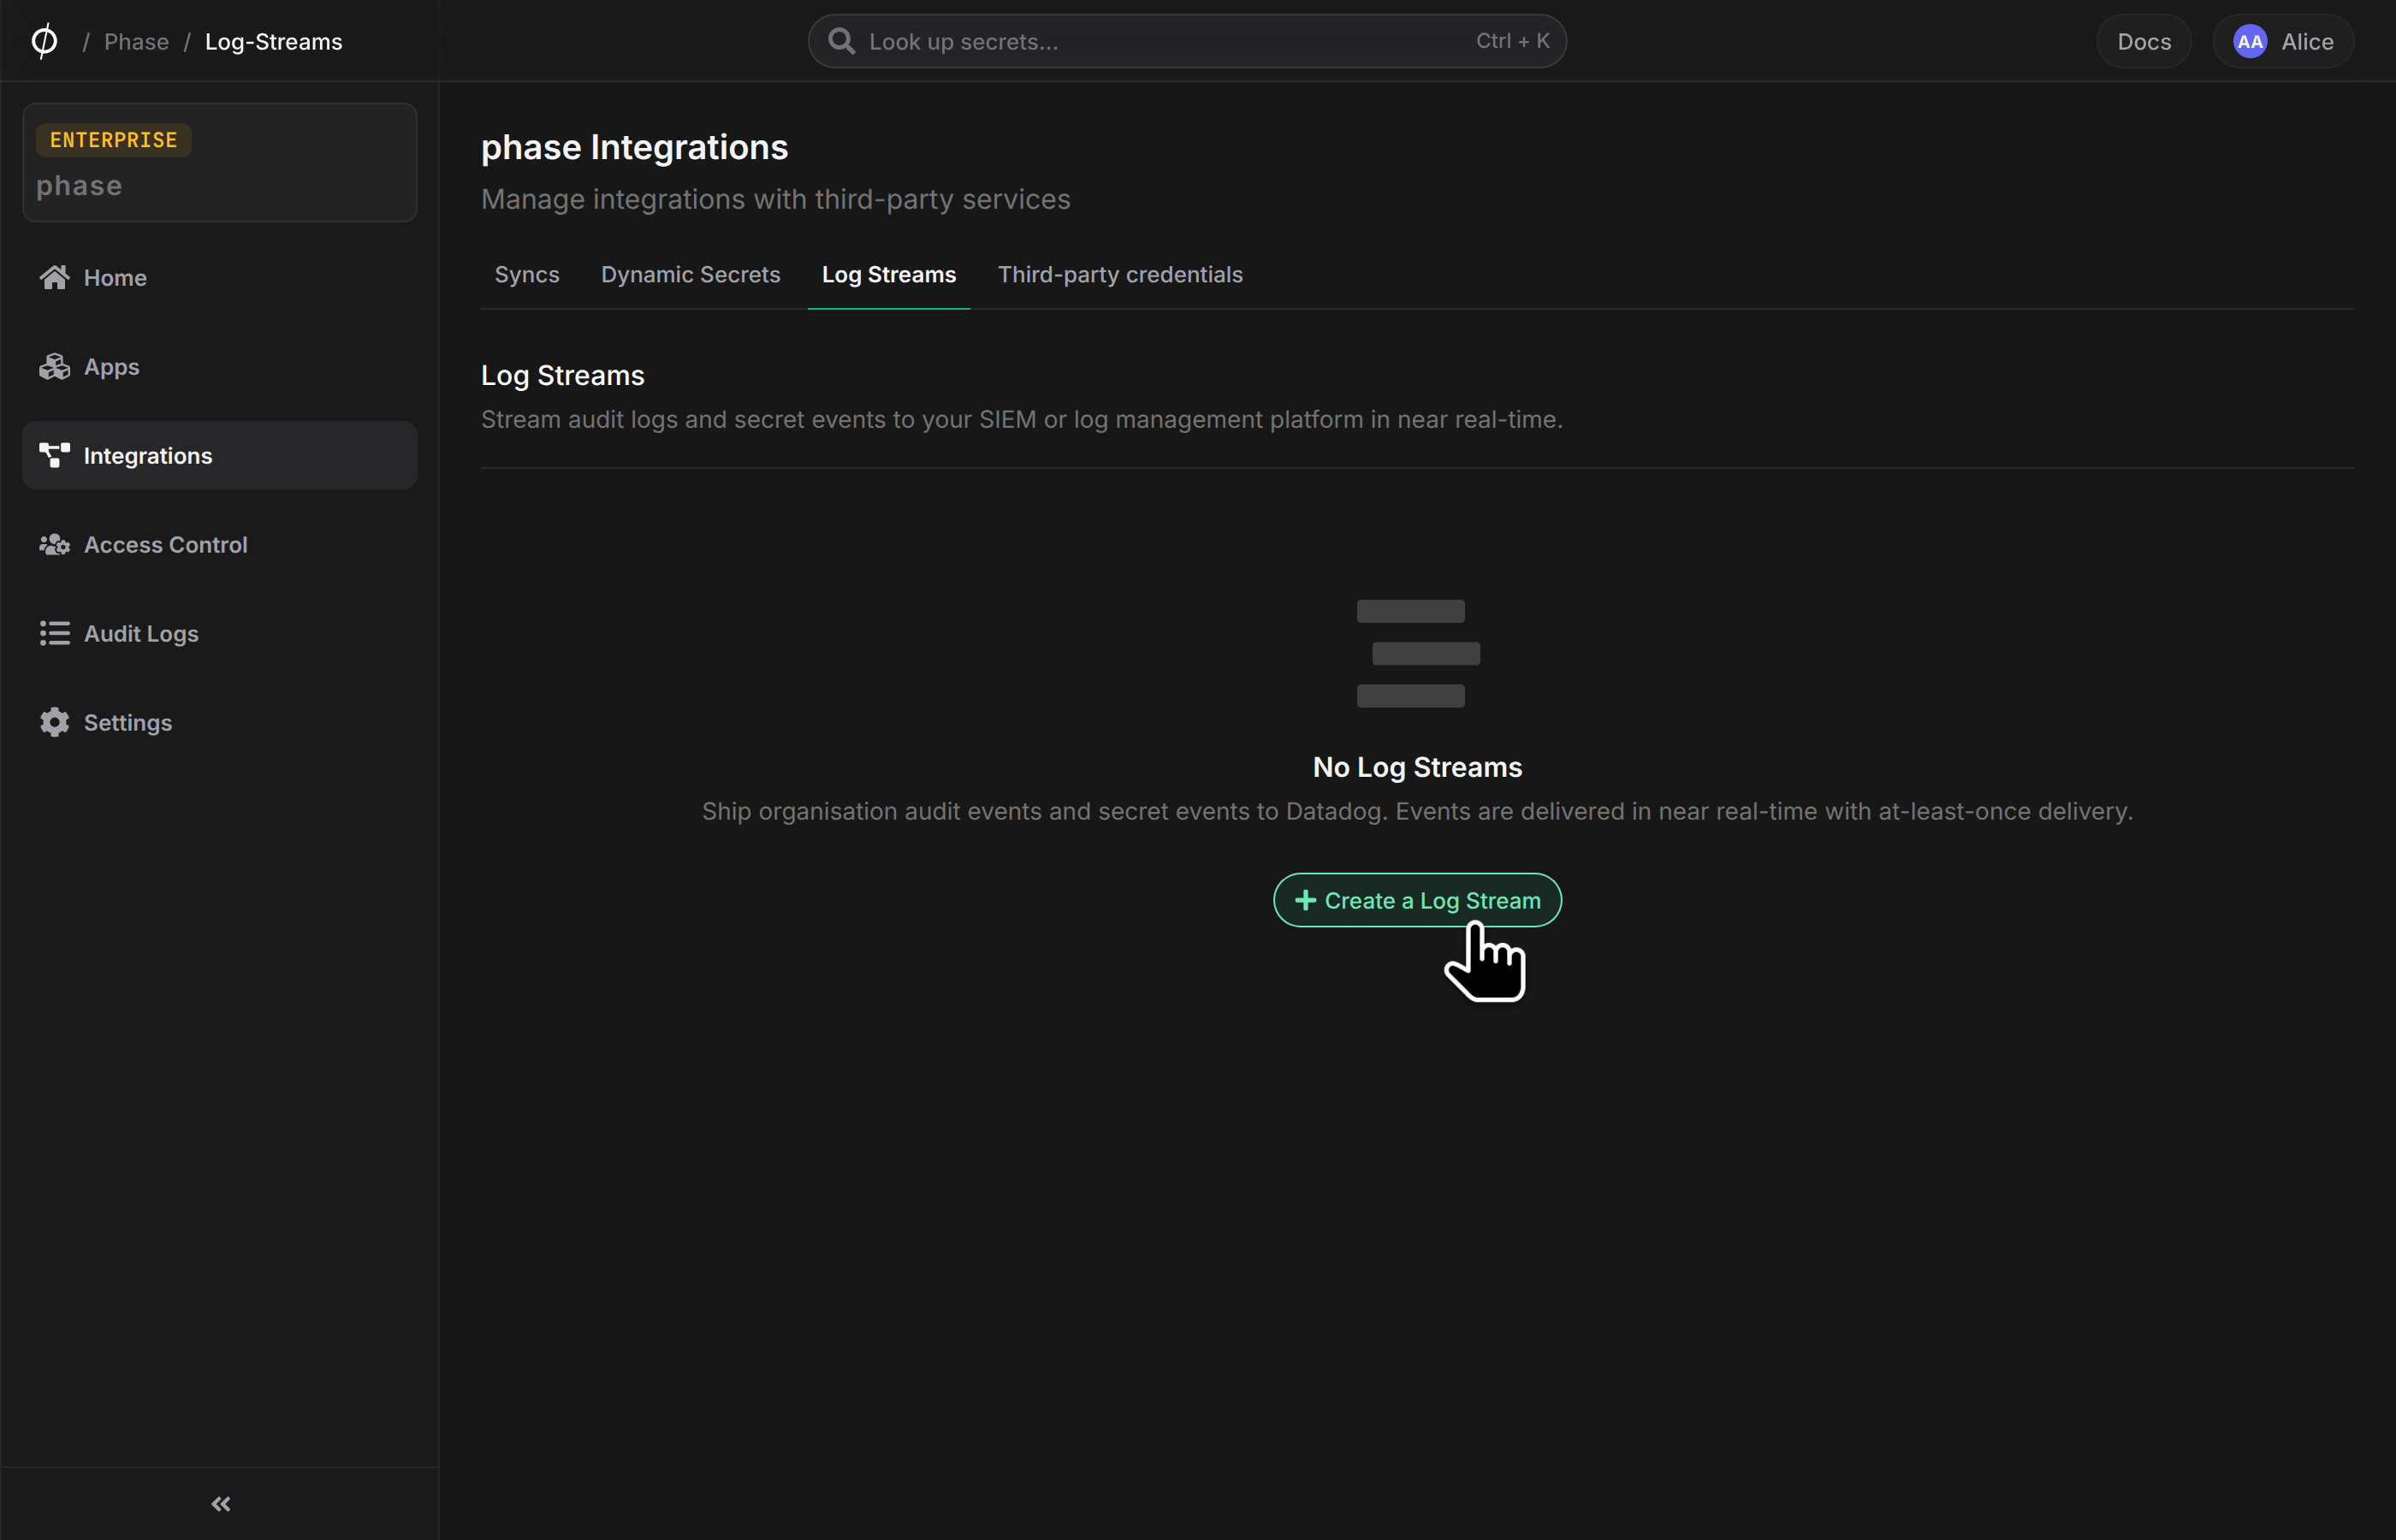
Task: Click the plus icon on Create button
Action: (1304, 900)
